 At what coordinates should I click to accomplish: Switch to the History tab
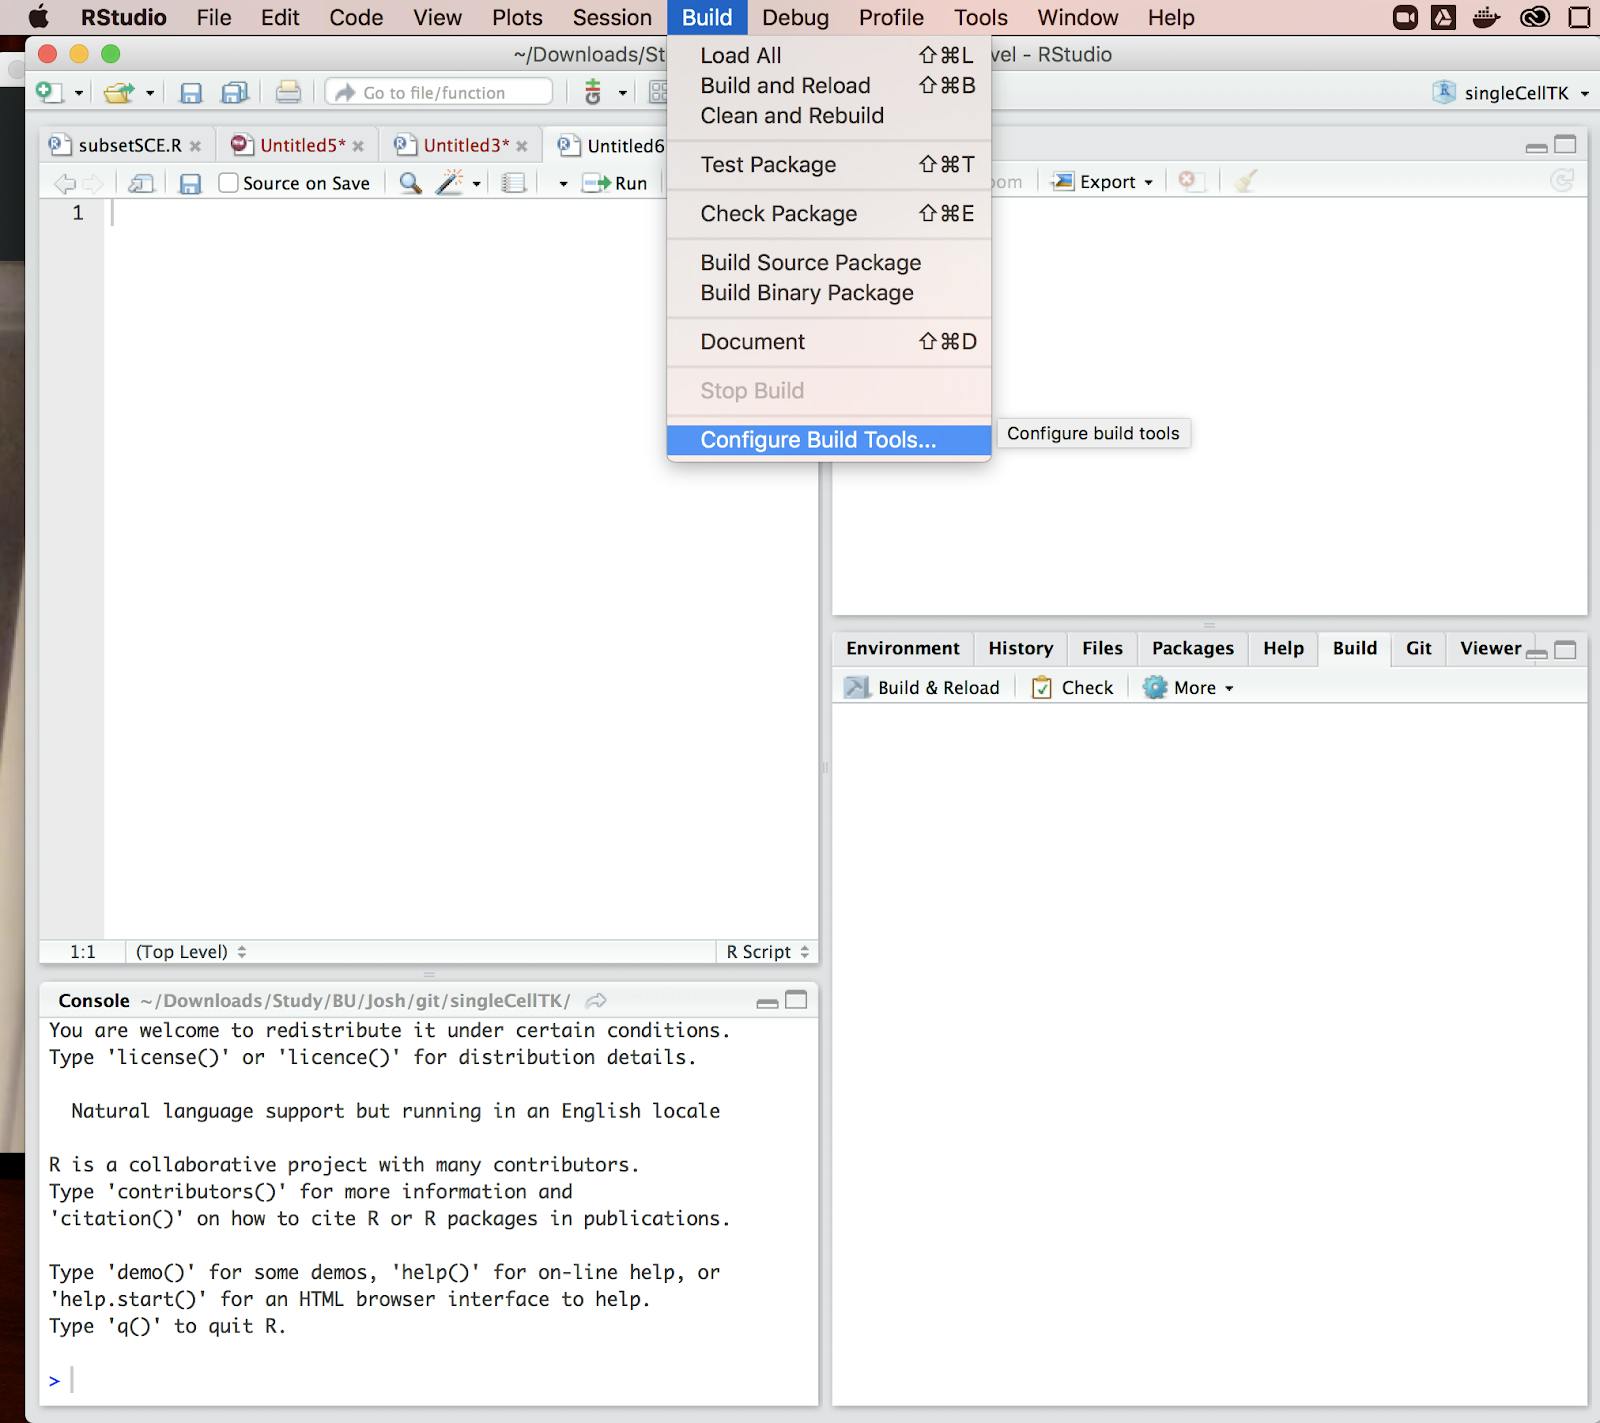pyautogui.click(x=1021, y=648)
